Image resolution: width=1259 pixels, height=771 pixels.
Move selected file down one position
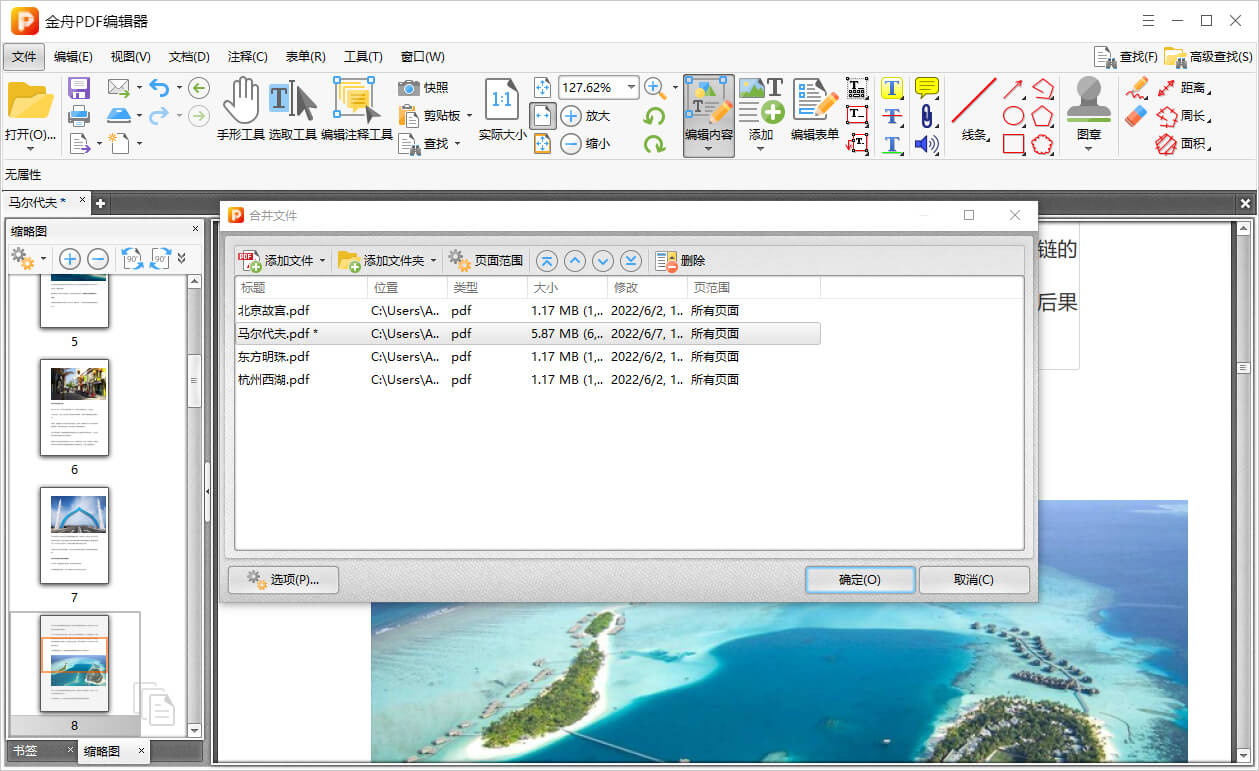[x=602, y=261]
